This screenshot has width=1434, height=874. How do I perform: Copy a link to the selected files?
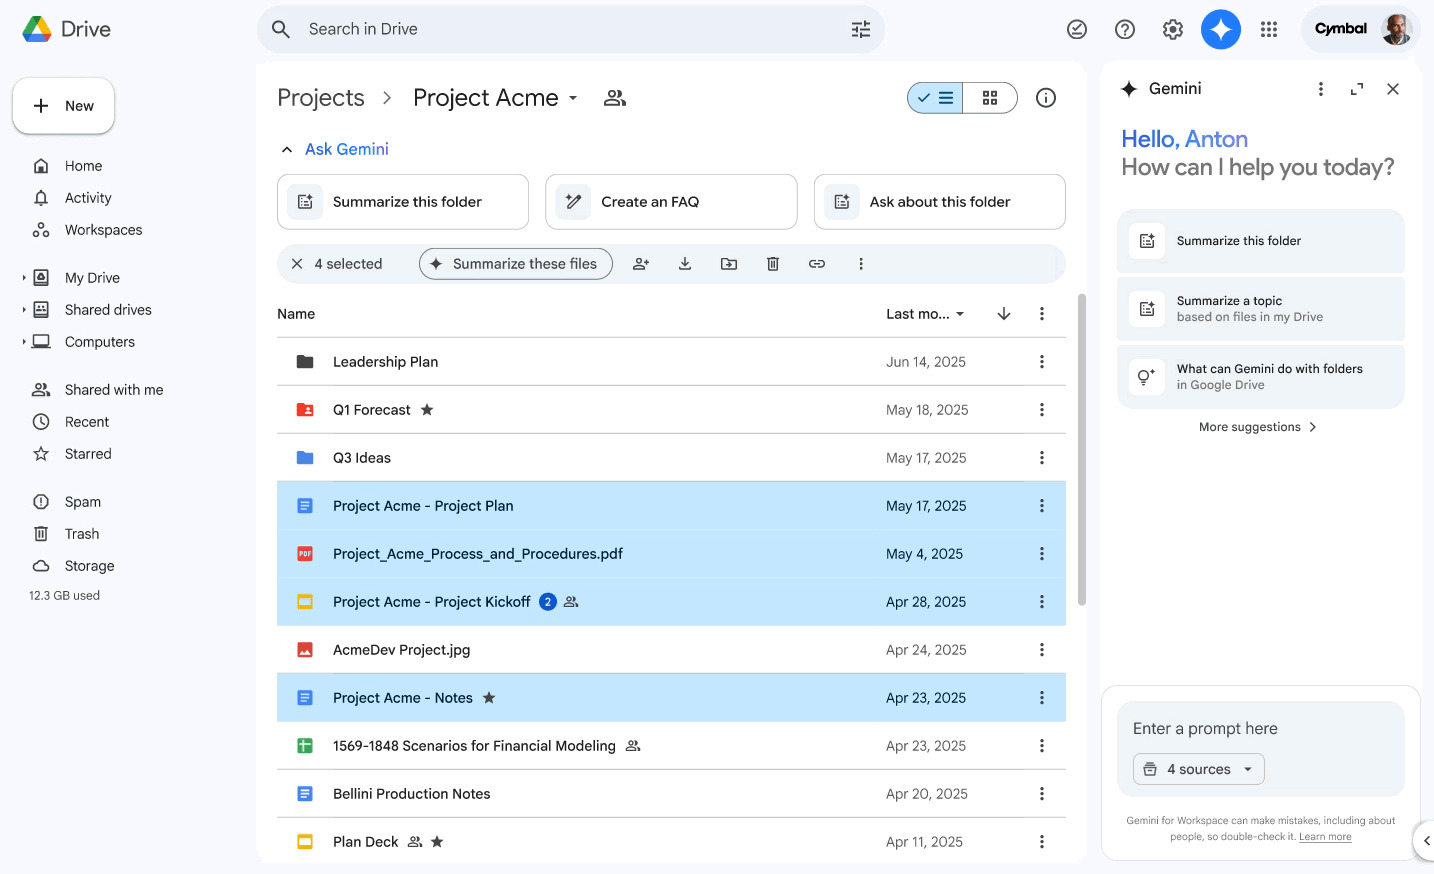pyautogui.click(x=817, y=263)
